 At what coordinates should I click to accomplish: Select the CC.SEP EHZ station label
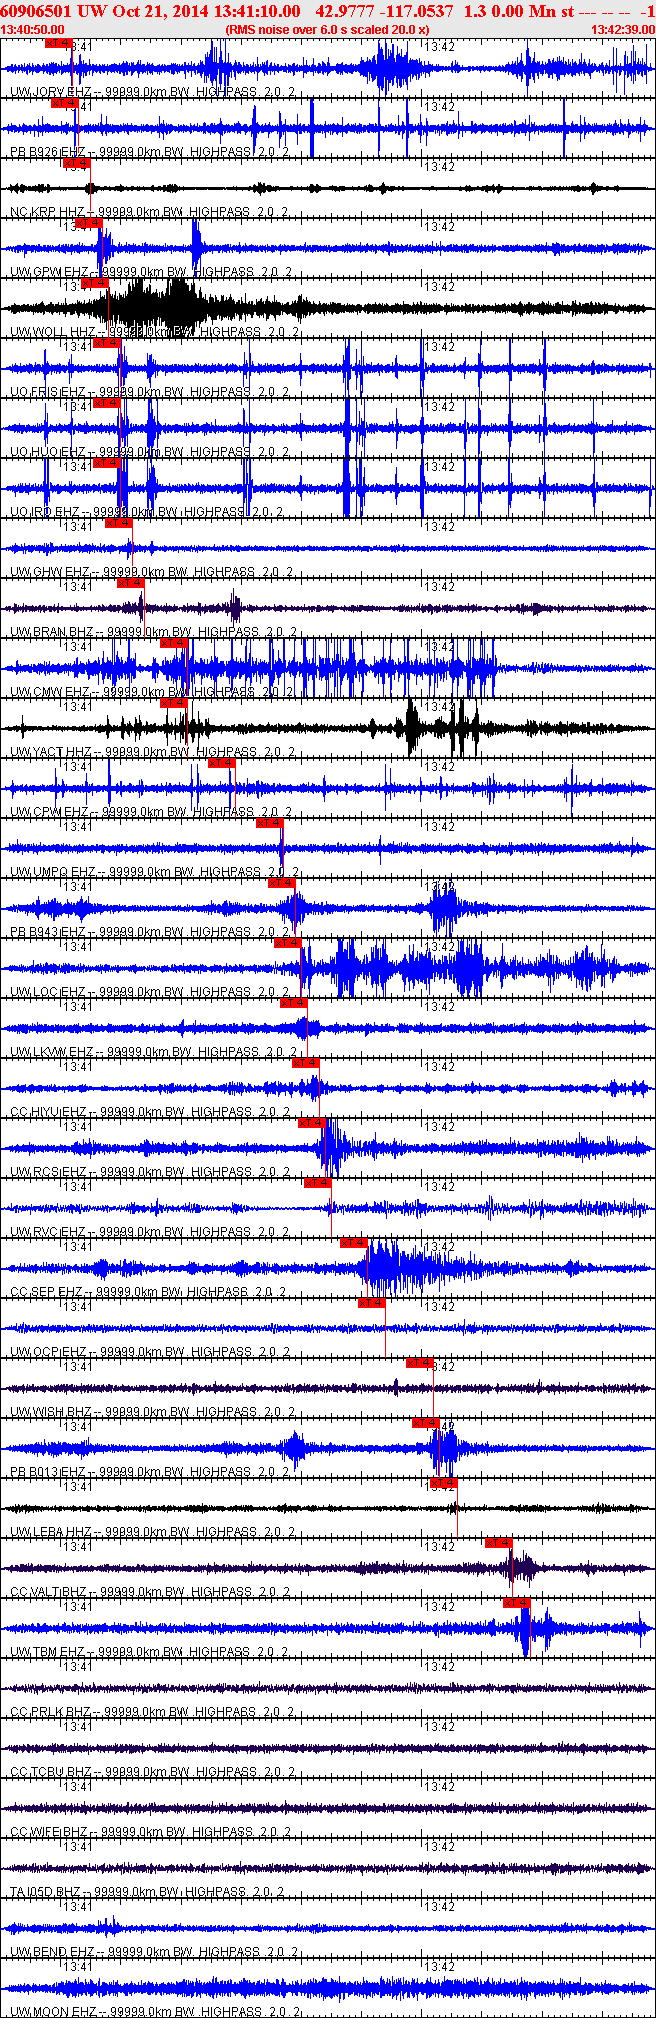coord(47,1292)
